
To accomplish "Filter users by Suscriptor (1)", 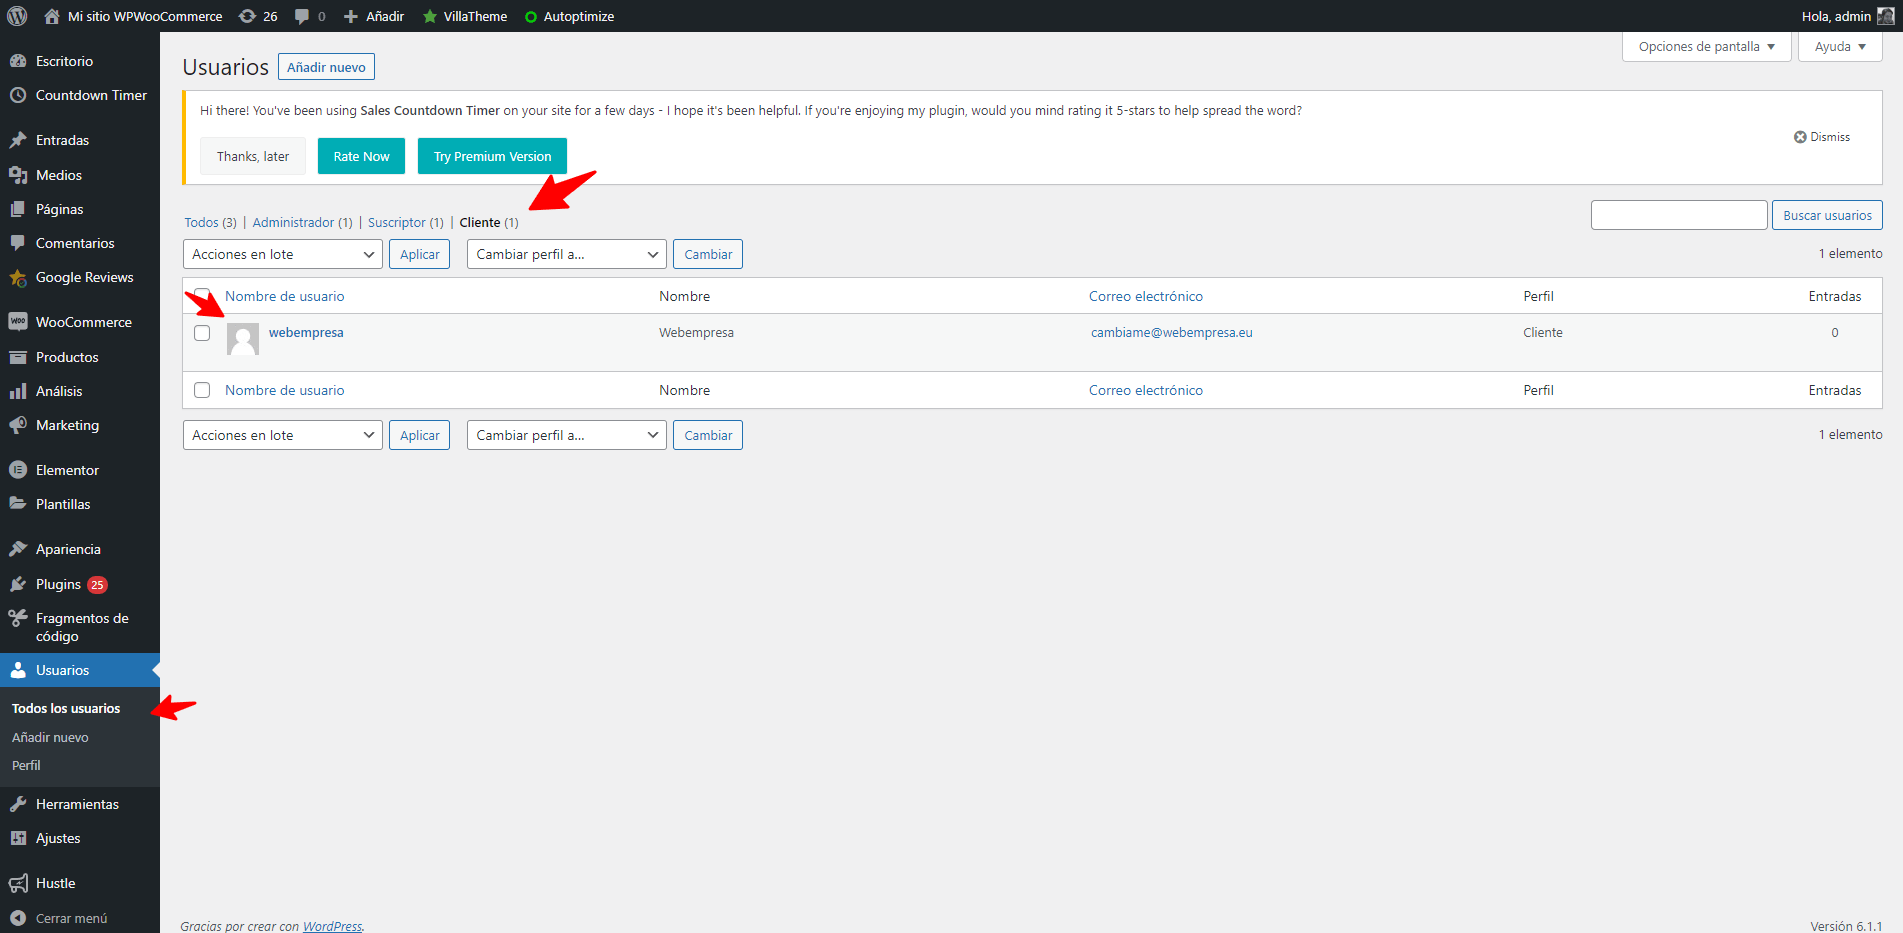I will click(x=405, y=223).
